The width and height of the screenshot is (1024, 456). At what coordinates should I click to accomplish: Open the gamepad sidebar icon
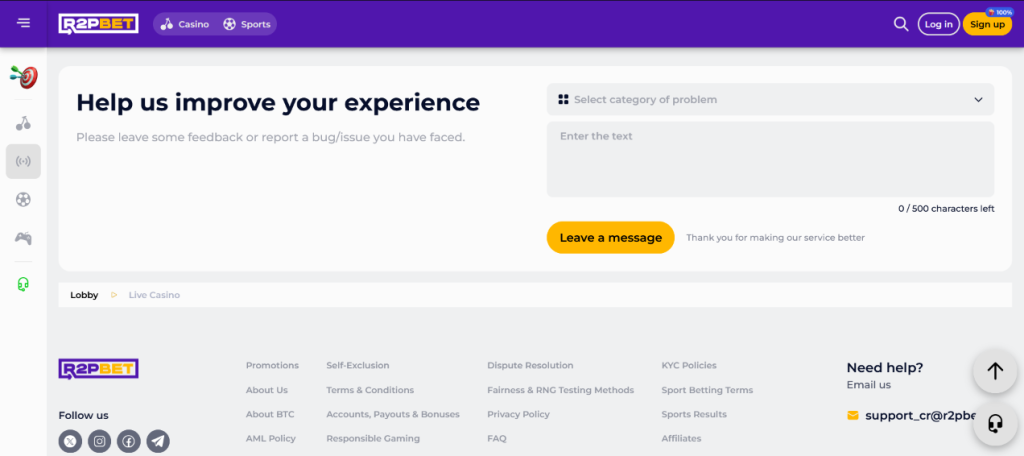pyautogui.click(x=24, y=238)
